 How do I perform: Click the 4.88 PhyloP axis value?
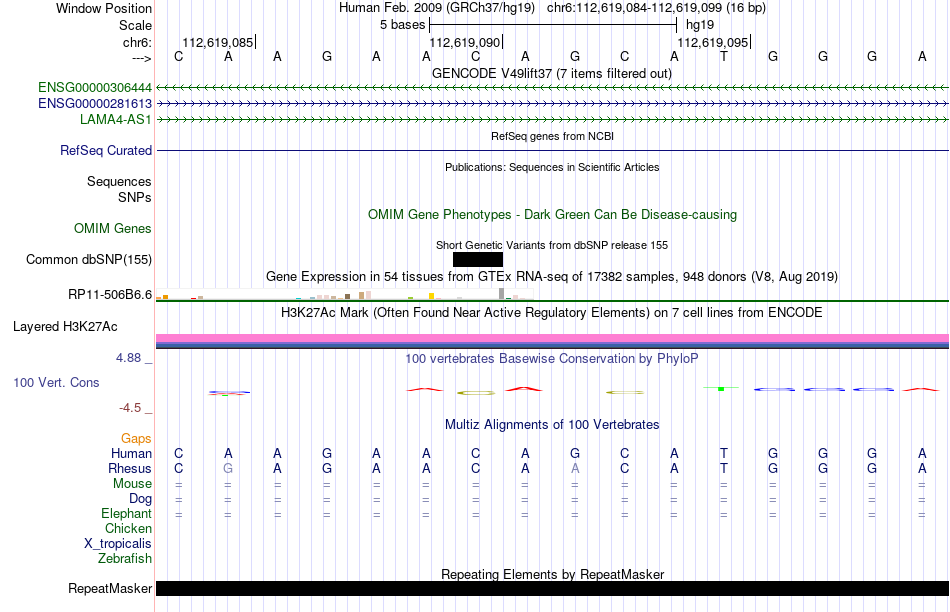(128, 358)
